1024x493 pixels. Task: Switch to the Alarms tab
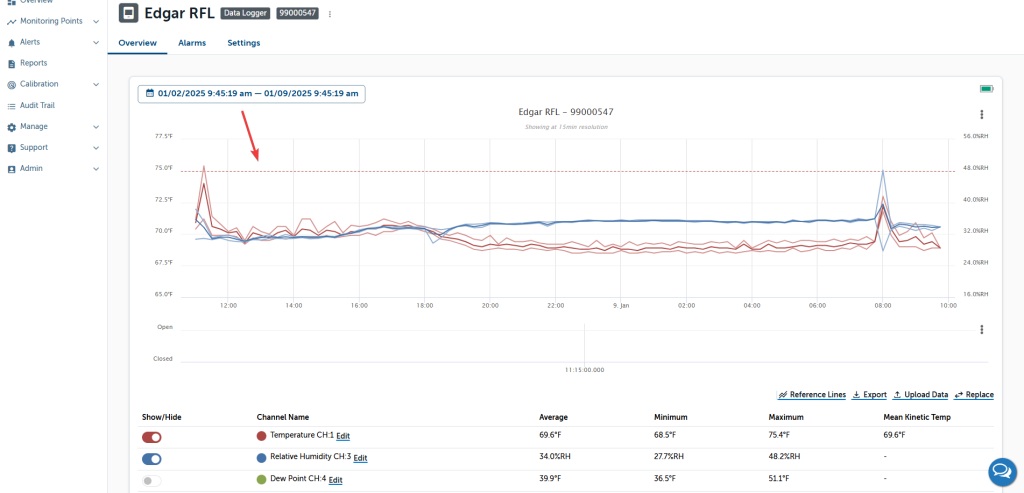coord(192,43)
